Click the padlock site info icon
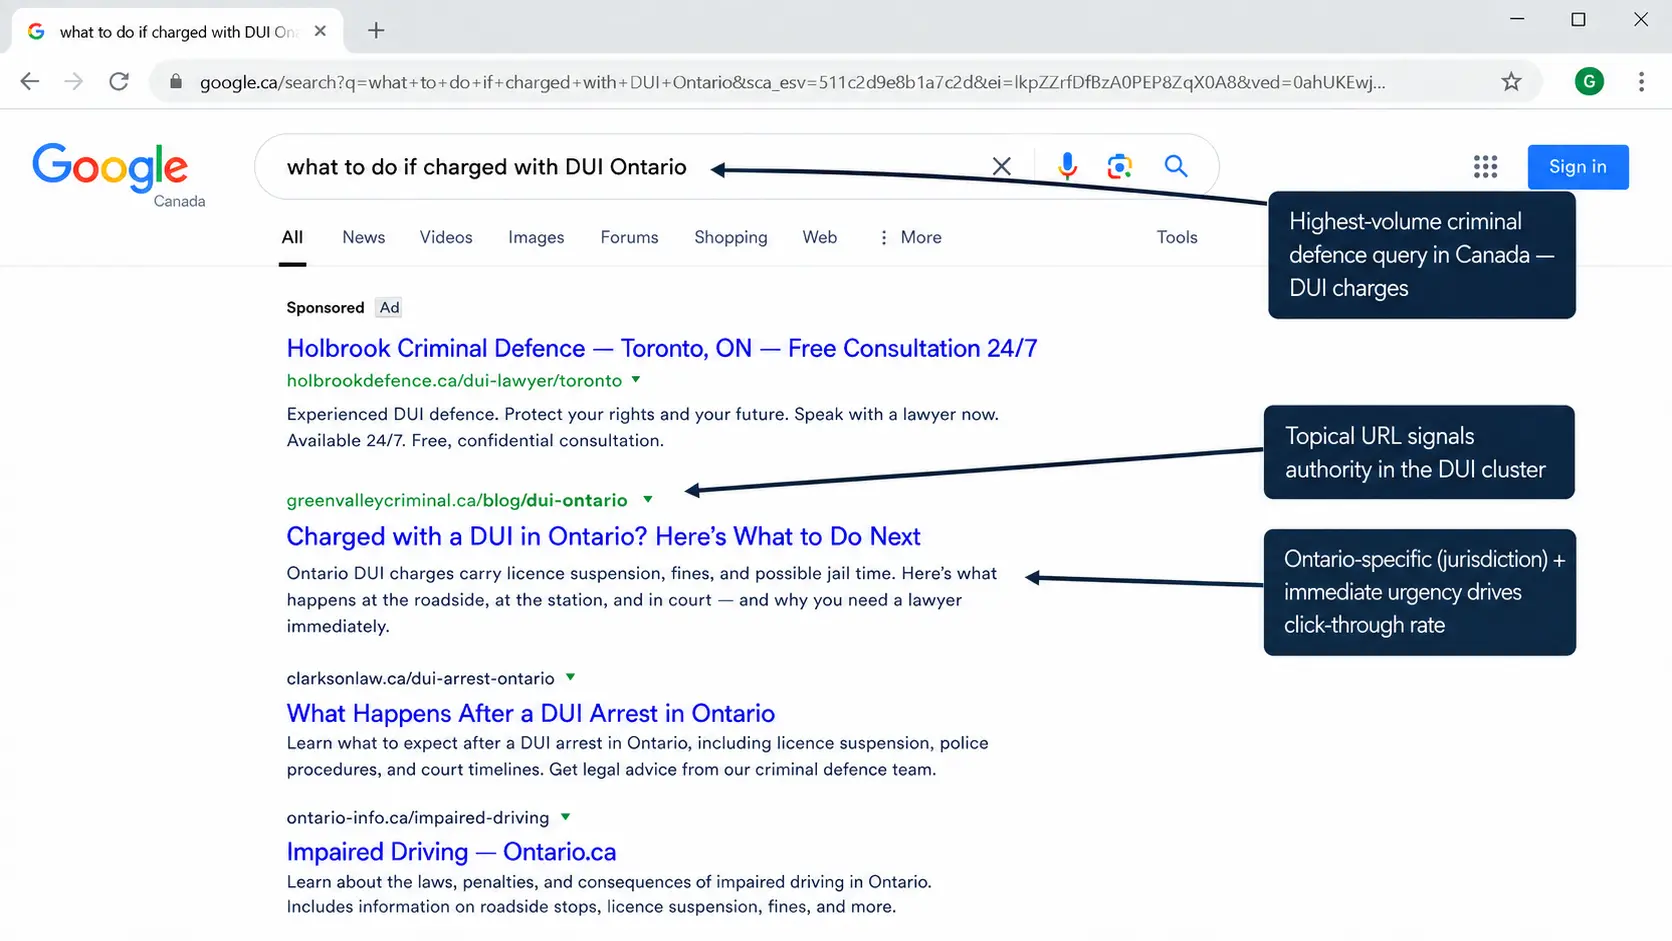The width and height of the screenshot is (1672, 941). 176,82
